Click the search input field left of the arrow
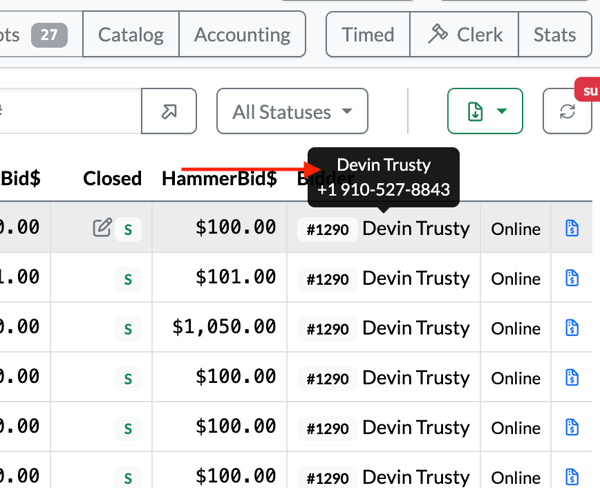600x488 pixels. click(x=71, y=111)
